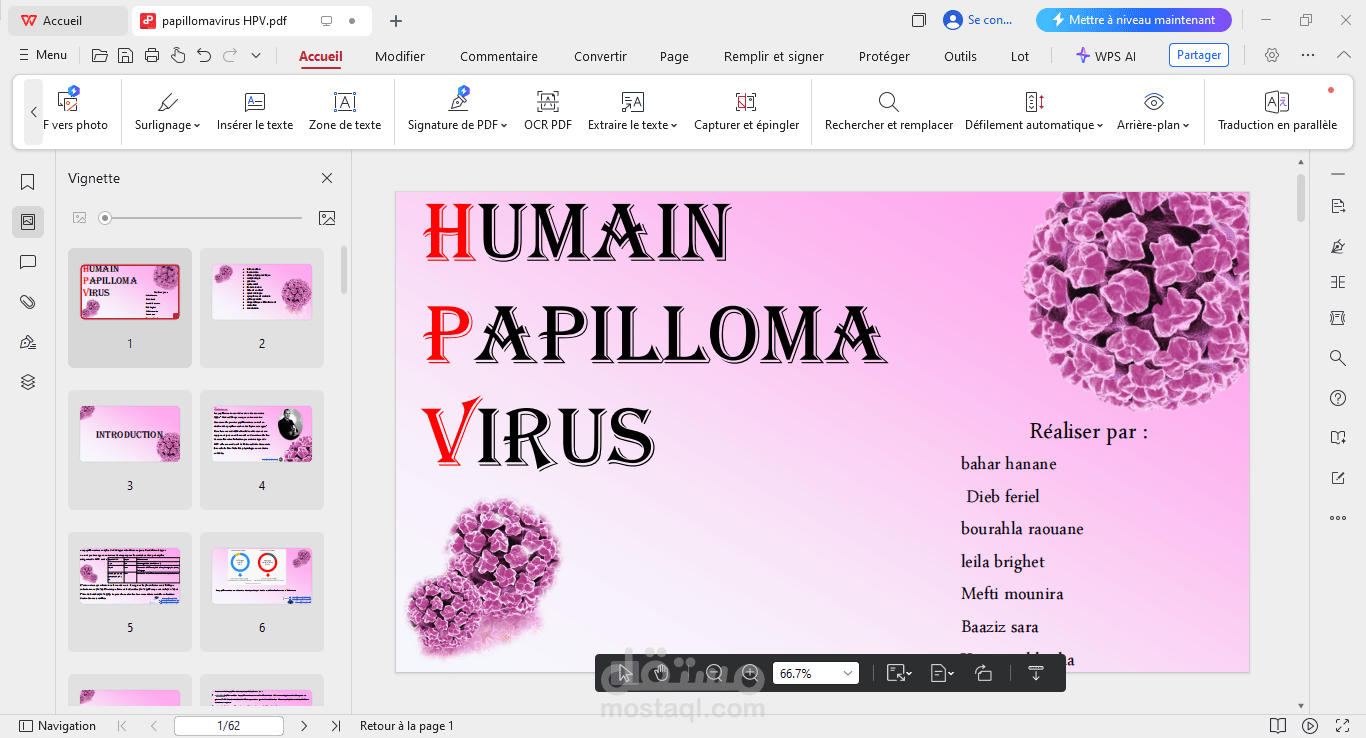
Task: Adjust the thumbnail size slider handle
Action: 105,217
